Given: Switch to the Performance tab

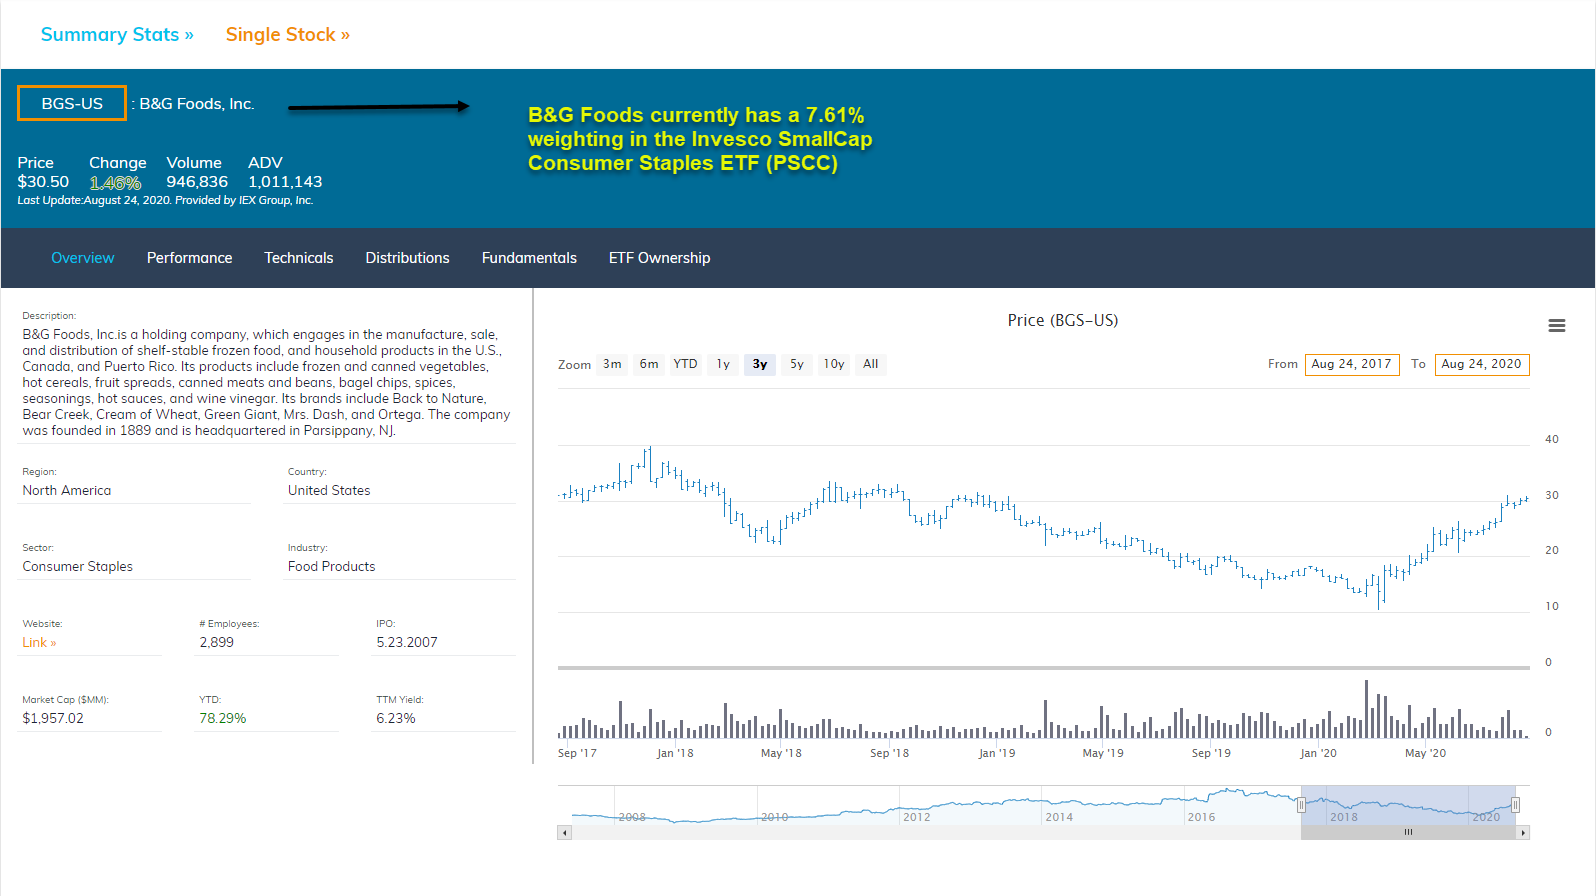Looking at the screenshot, I should (x=189, y=258).
